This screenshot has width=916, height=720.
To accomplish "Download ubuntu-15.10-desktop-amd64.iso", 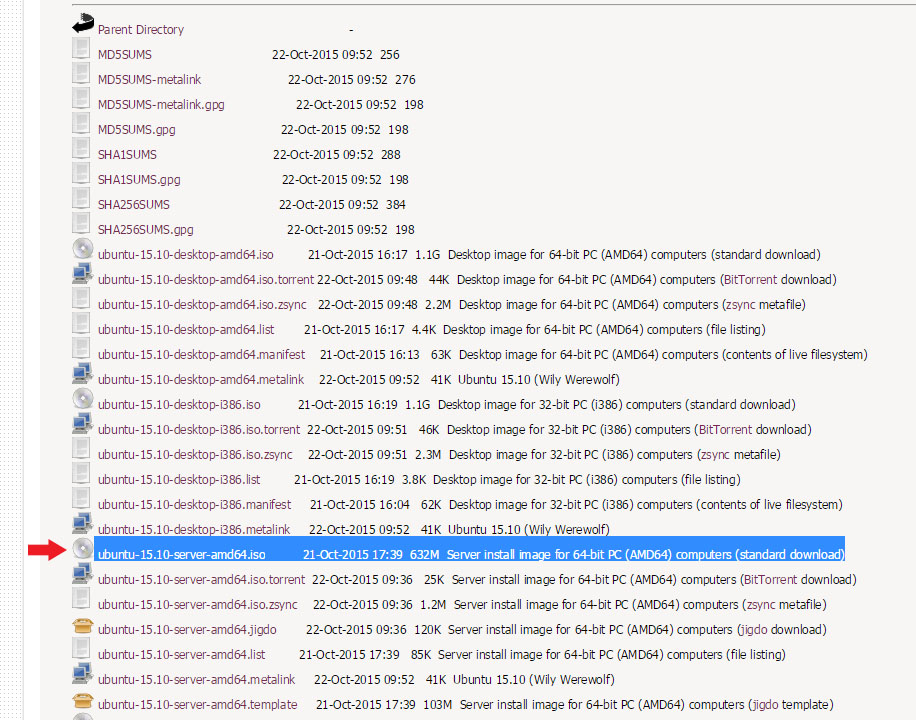I will click(x=186, y=255).
